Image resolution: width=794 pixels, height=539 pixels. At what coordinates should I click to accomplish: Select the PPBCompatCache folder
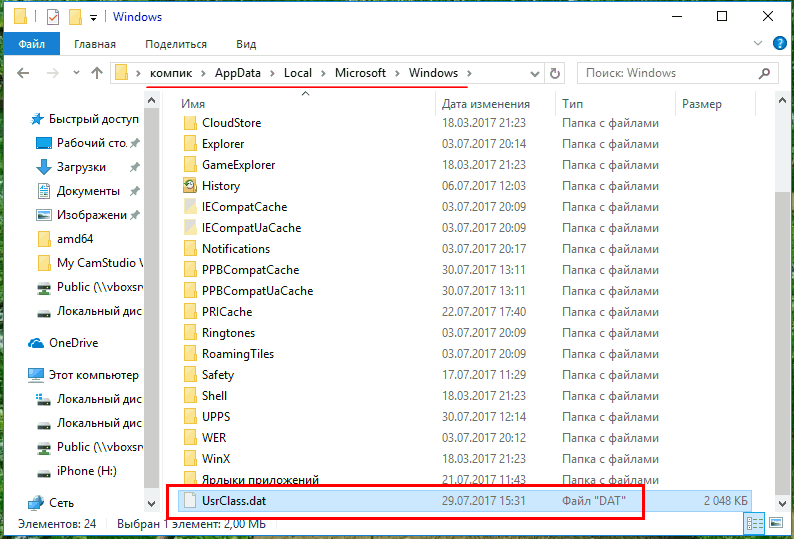[x=250, y=270]
